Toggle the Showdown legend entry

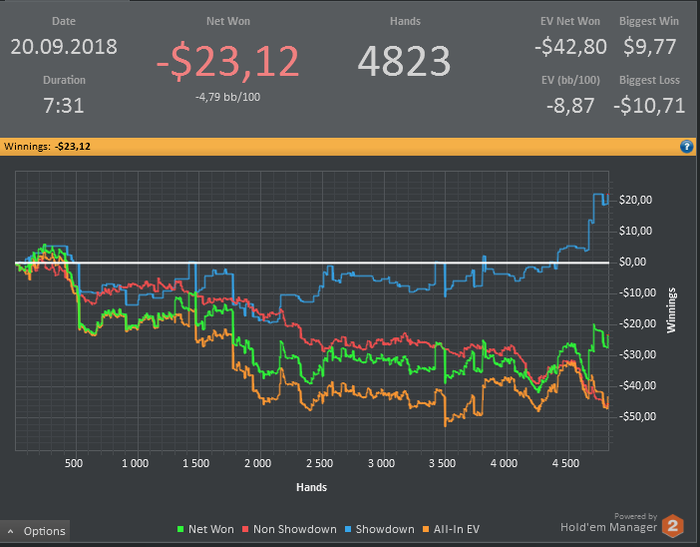coord(379,529)
